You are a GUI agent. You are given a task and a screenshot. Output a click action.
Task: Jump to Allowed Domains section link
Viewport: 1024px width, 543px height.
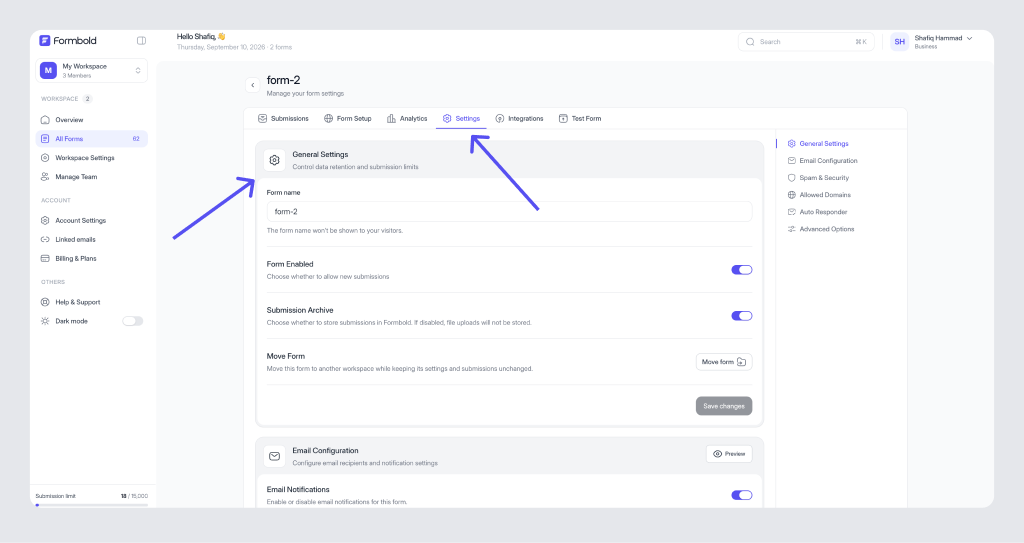pyautogui.click(x=819, y=195)
